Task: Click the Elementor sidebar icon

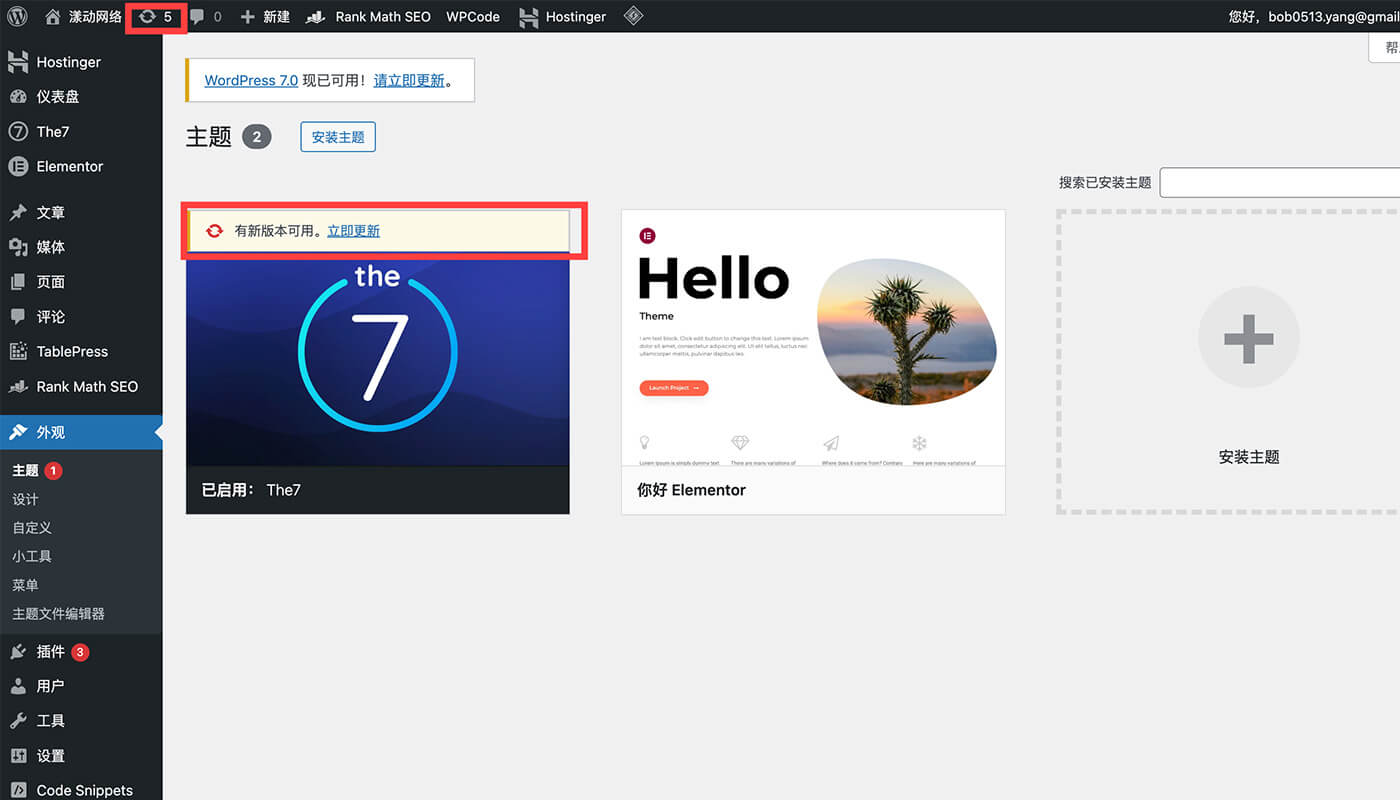Action: point(18,167)
